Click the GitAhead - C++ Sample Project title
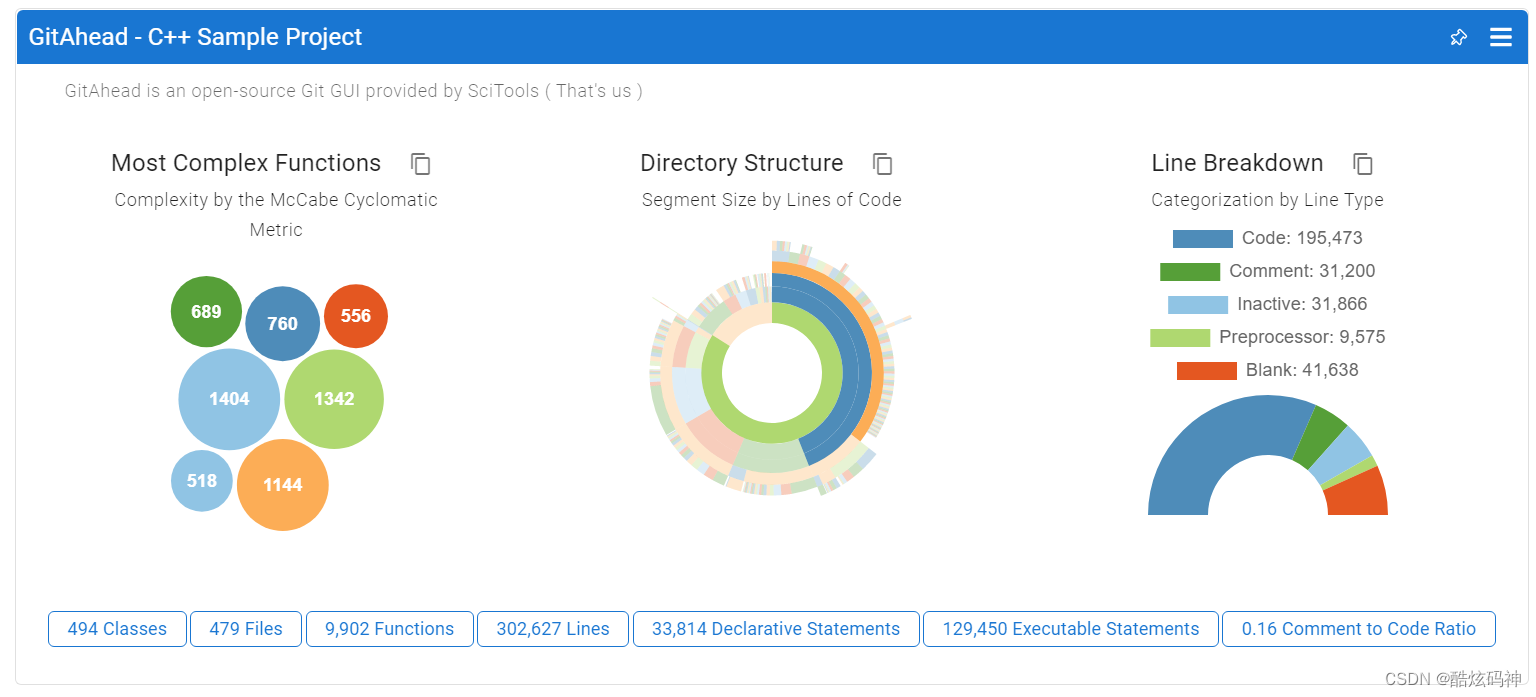The width and height of the screenshot is (1536, 697). 196,37
